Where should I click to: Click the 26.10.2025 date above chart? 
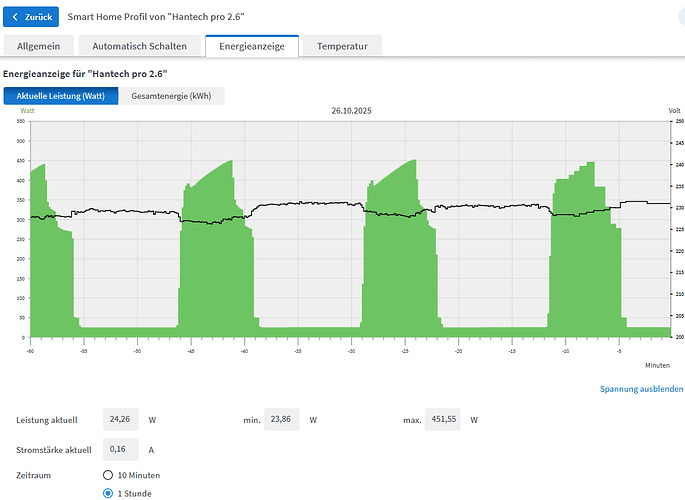pos(351,111)
